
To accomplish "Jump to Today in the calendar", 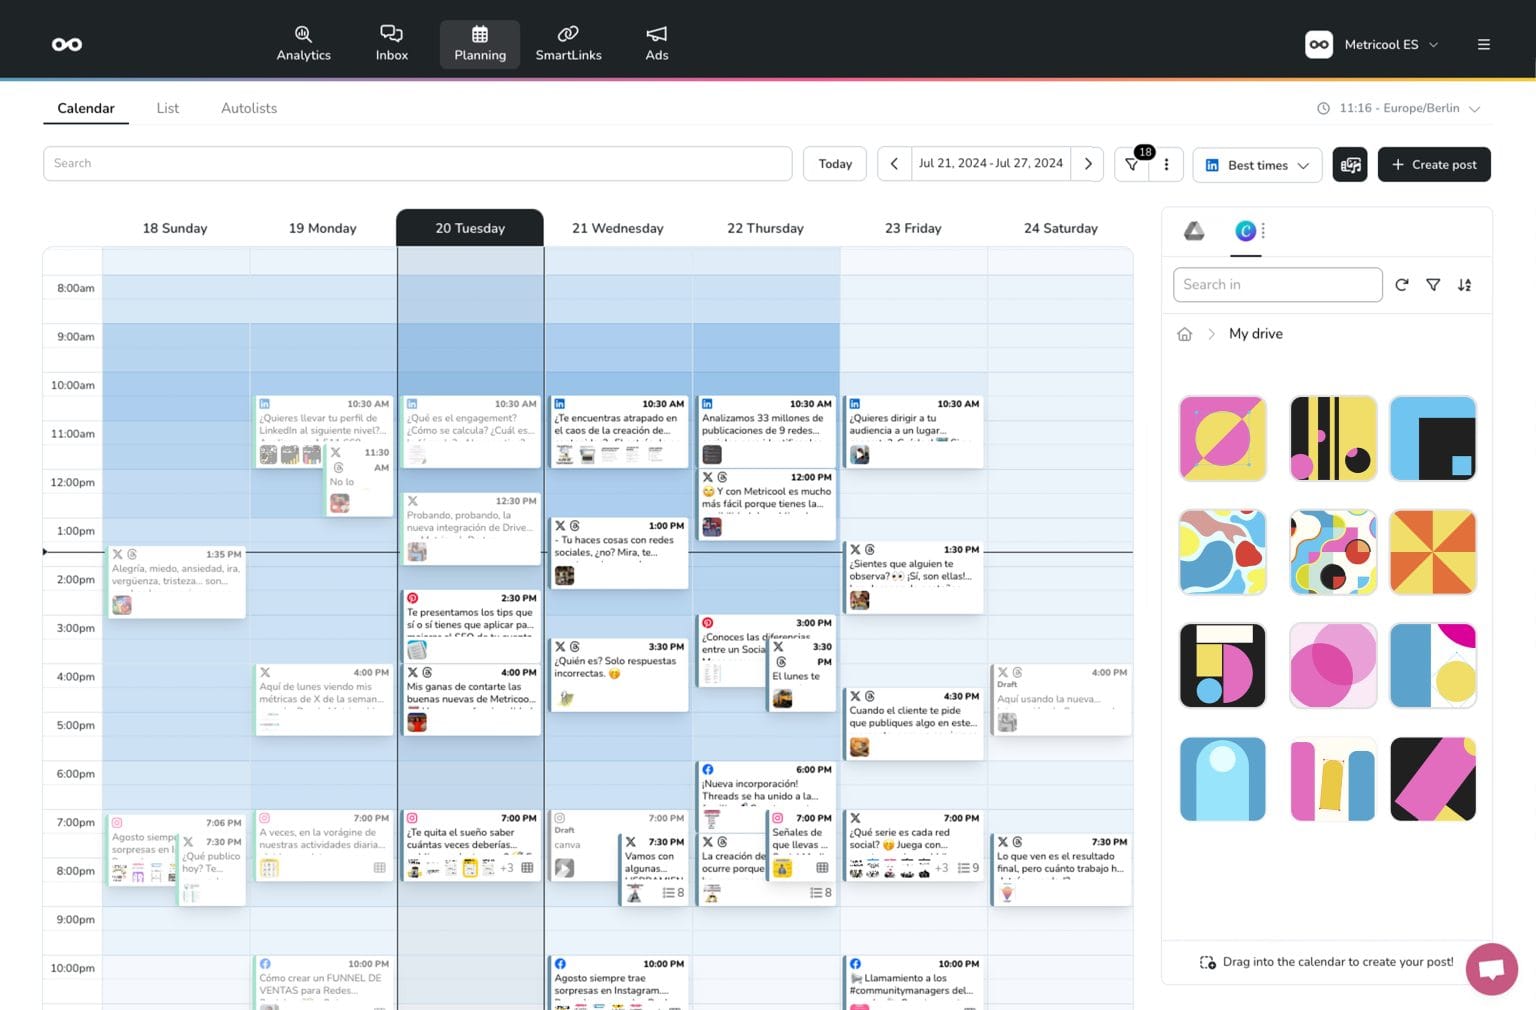I will pos(834,164).
